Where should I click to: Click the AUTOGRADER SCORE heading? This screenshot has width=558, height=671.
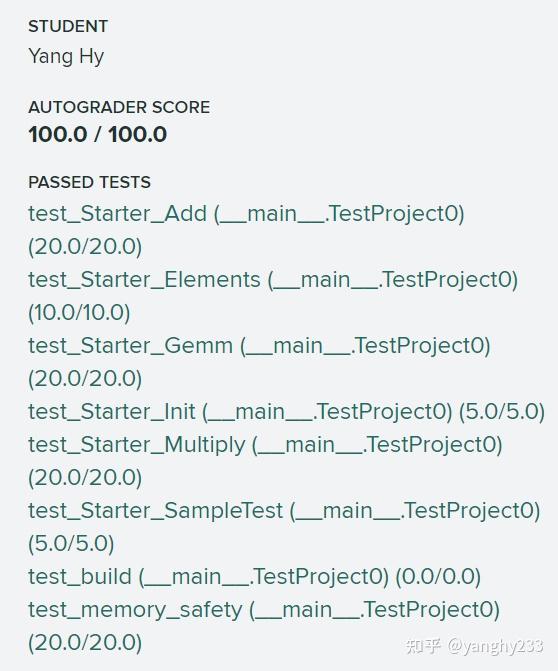pos(119,107)
